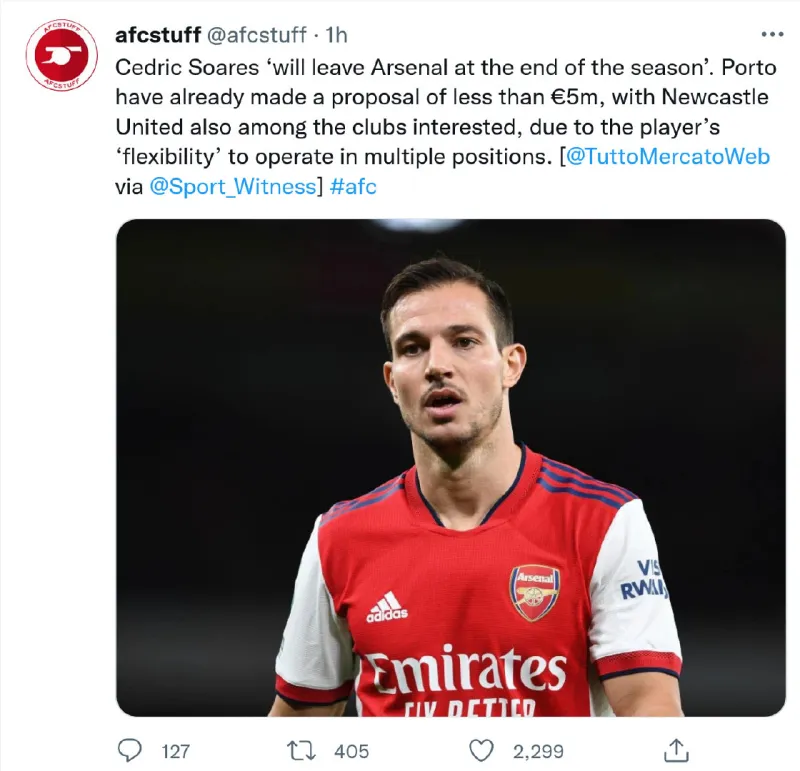This screenshot has width=800, height=771.
Task: Click the Arsenal crest on the shirt
Action: tap(535, 592)
